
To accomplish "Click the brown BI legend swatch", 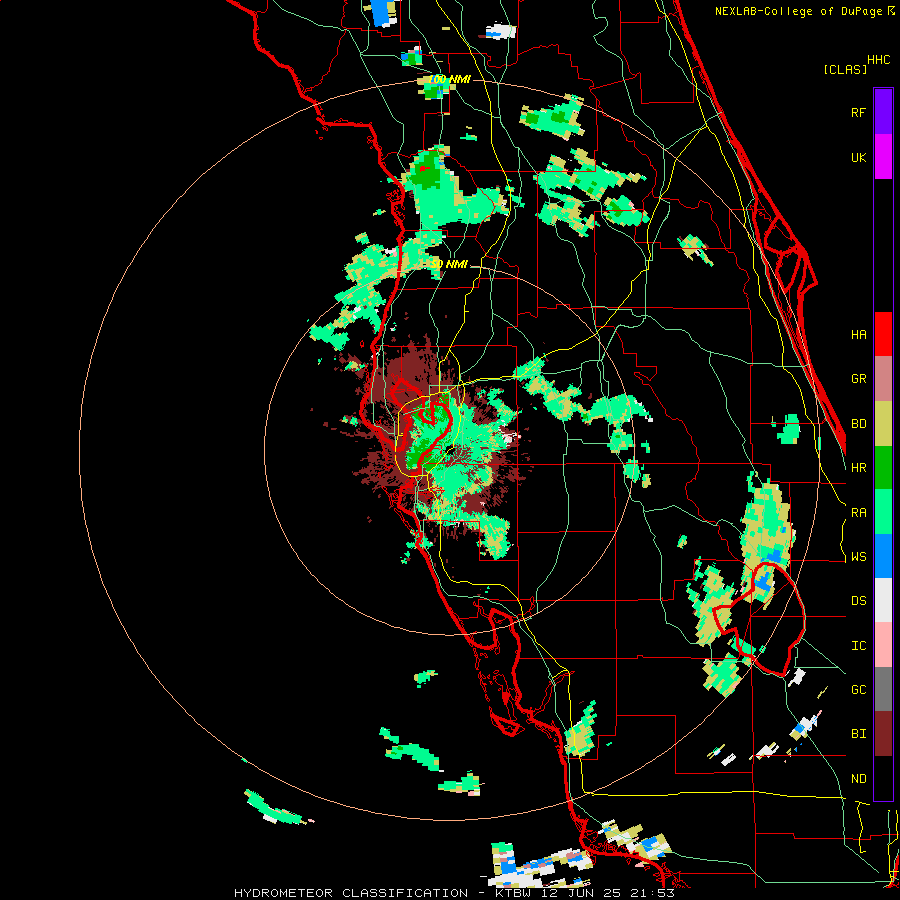I will 883,734.
